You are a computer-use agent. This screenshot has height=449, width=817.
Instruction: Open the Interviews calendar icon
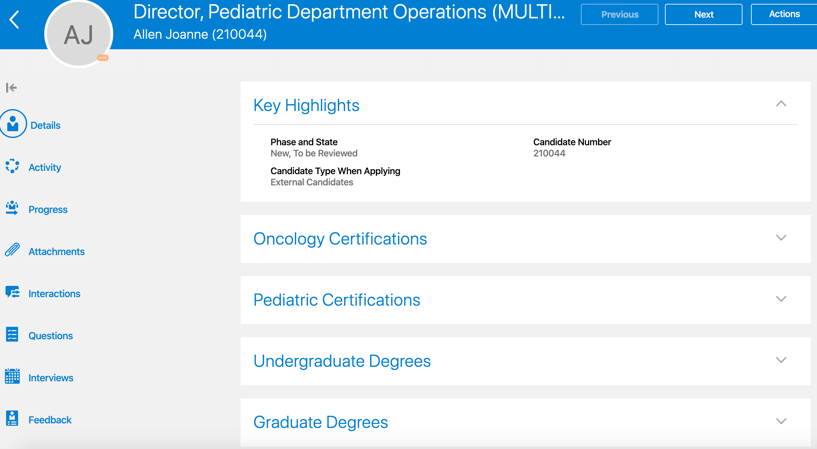click(x=12, y=377)
